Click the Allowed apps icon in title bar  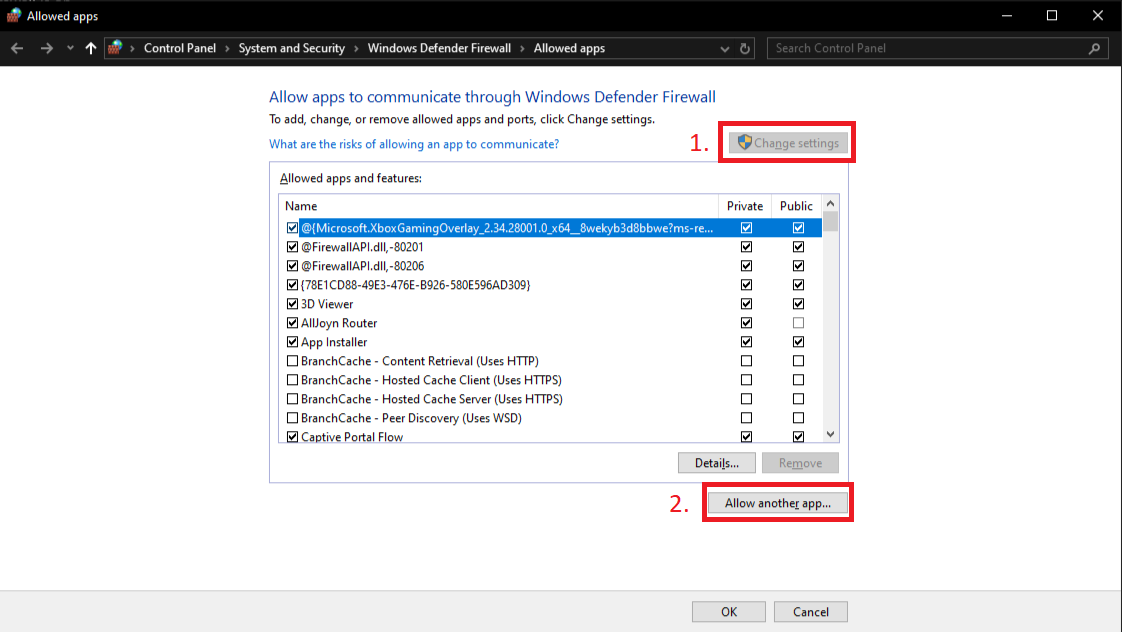click(14, 15)
